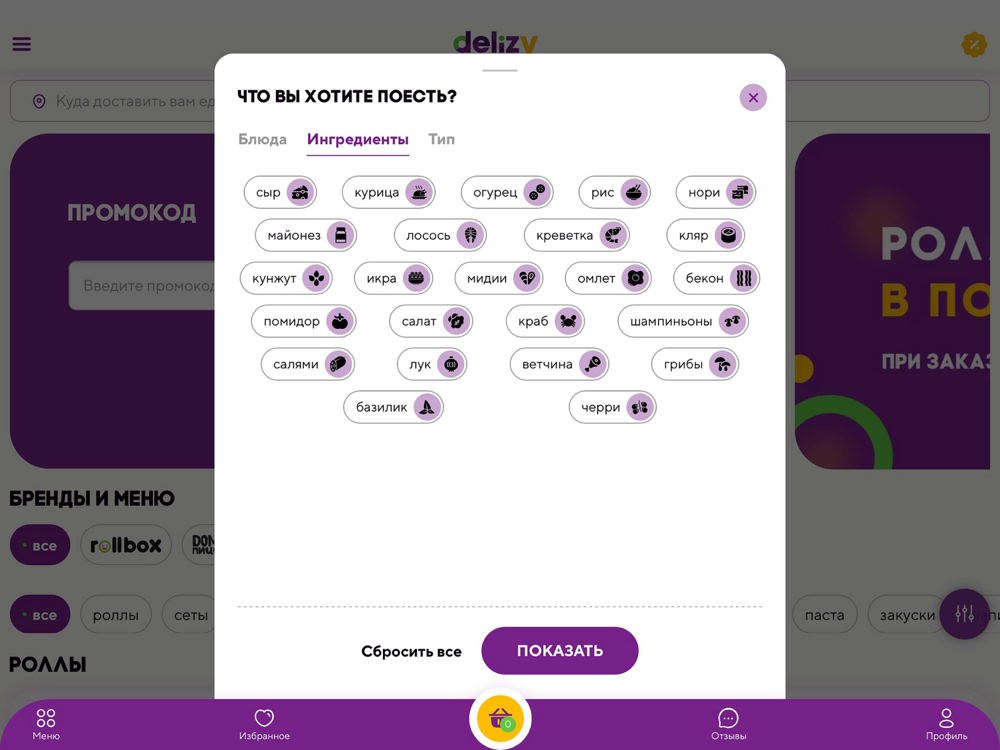Open the Избранное heart icon
This screenshot has height=750, width=1000.
click(264, 718)
